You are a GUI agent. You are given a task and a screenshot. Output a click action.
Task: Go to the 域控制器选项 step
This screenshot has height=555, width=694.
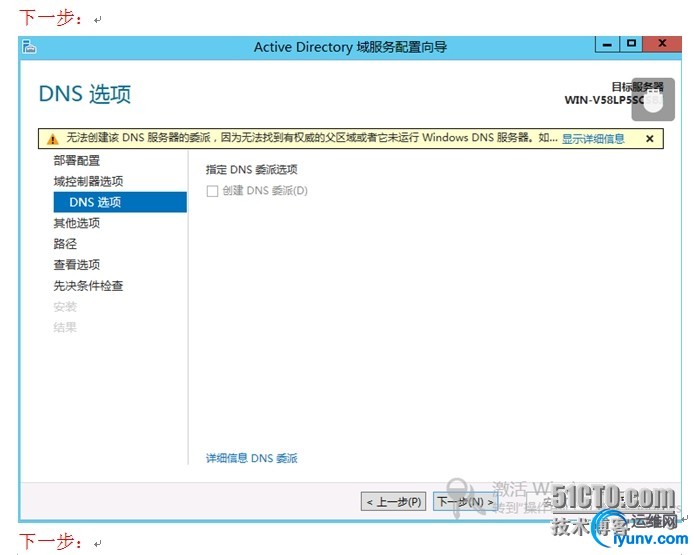click(x=88, y=181)
